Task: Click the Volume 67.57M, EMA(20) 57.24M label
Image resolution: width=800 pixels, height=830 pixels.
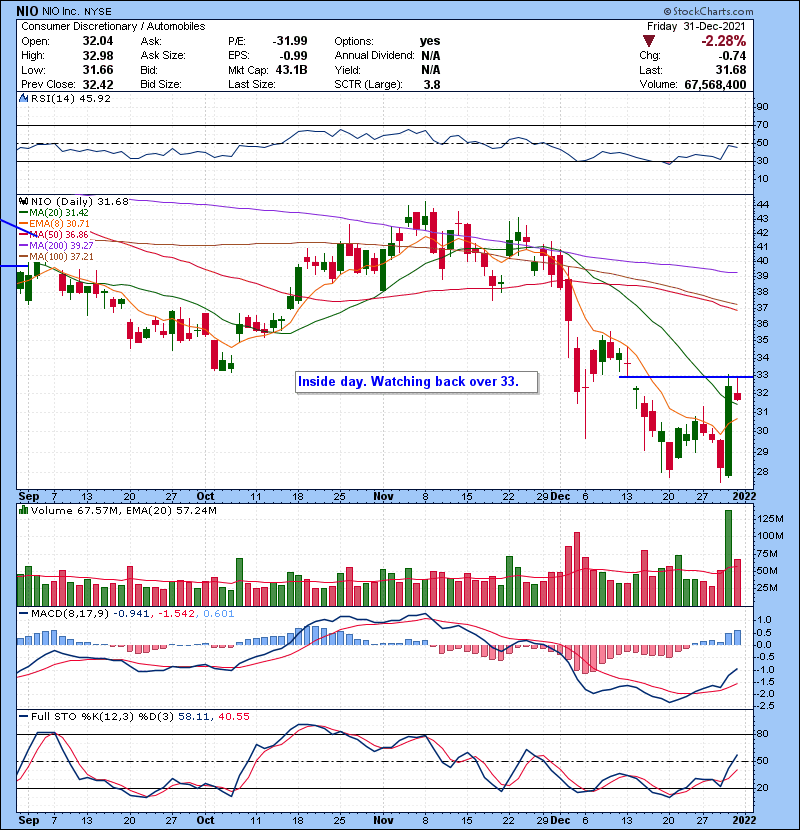Action: coord(124,511)
